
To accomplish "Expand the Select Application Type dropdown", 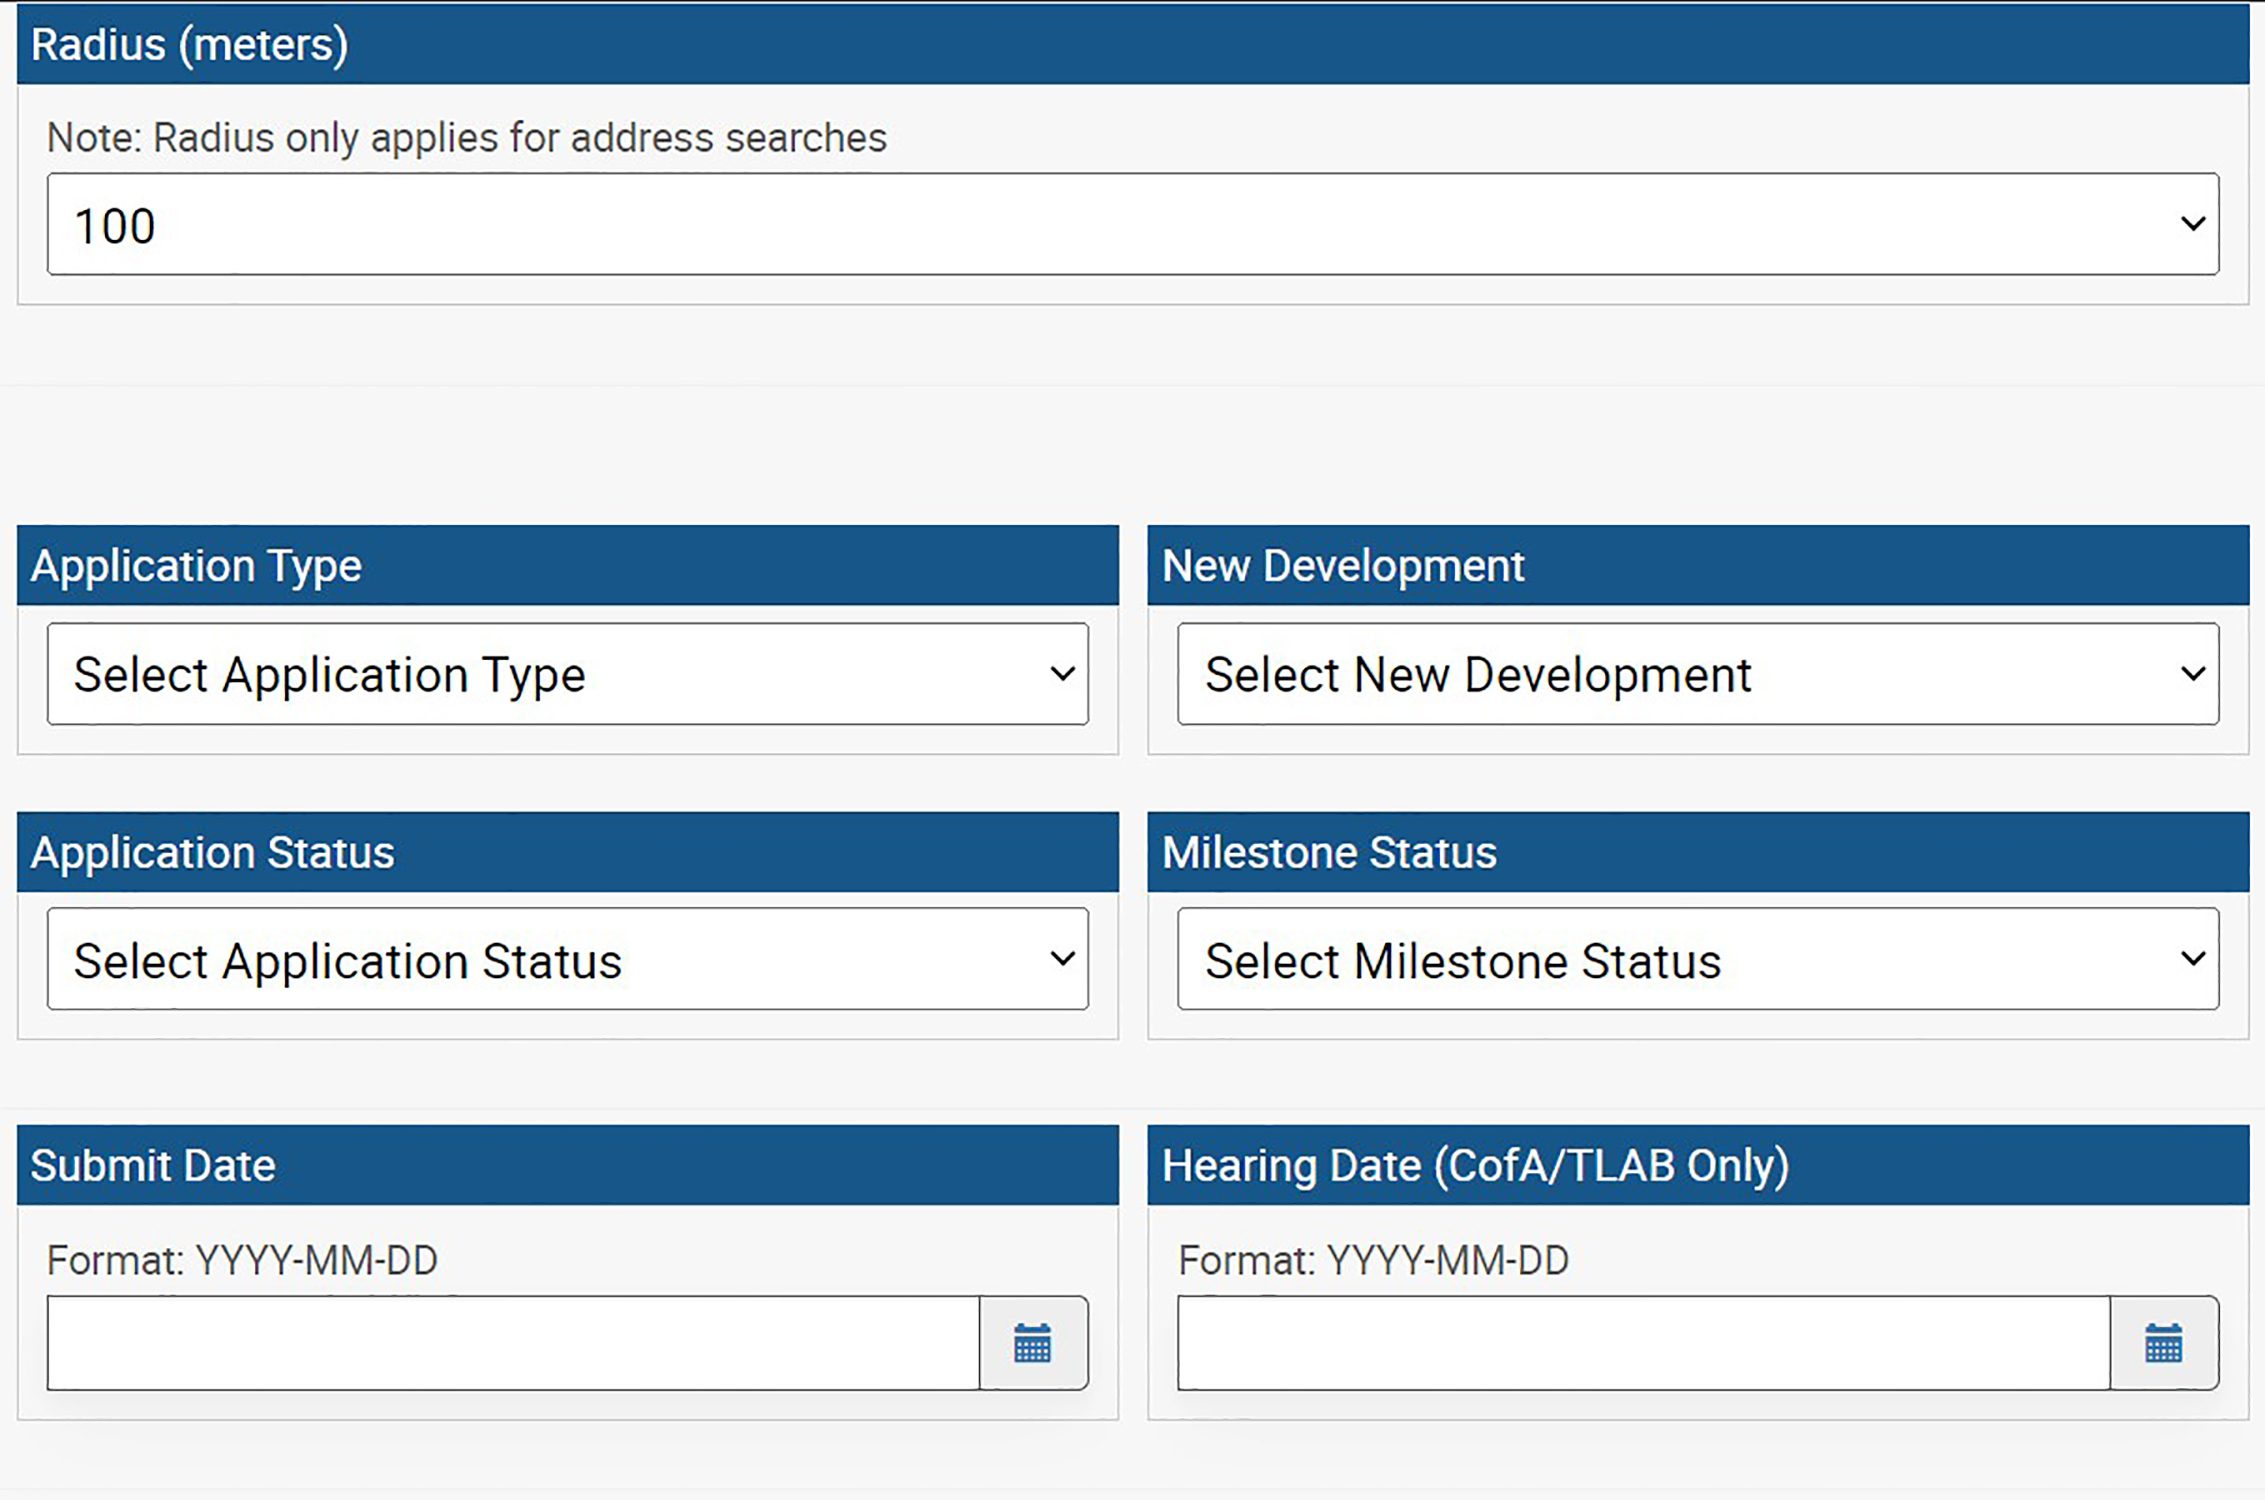I will [568, 674].
